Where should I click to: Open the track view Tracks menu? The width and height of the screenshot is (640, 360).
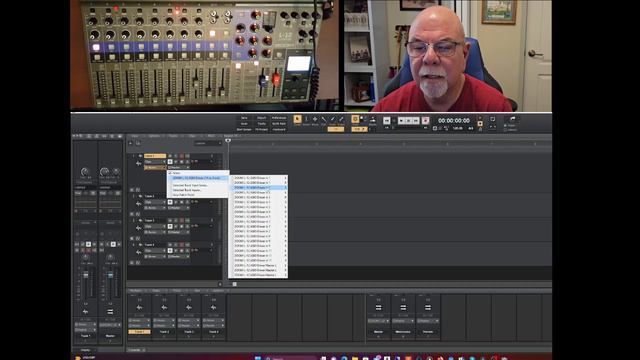click(x=173, y=136)
